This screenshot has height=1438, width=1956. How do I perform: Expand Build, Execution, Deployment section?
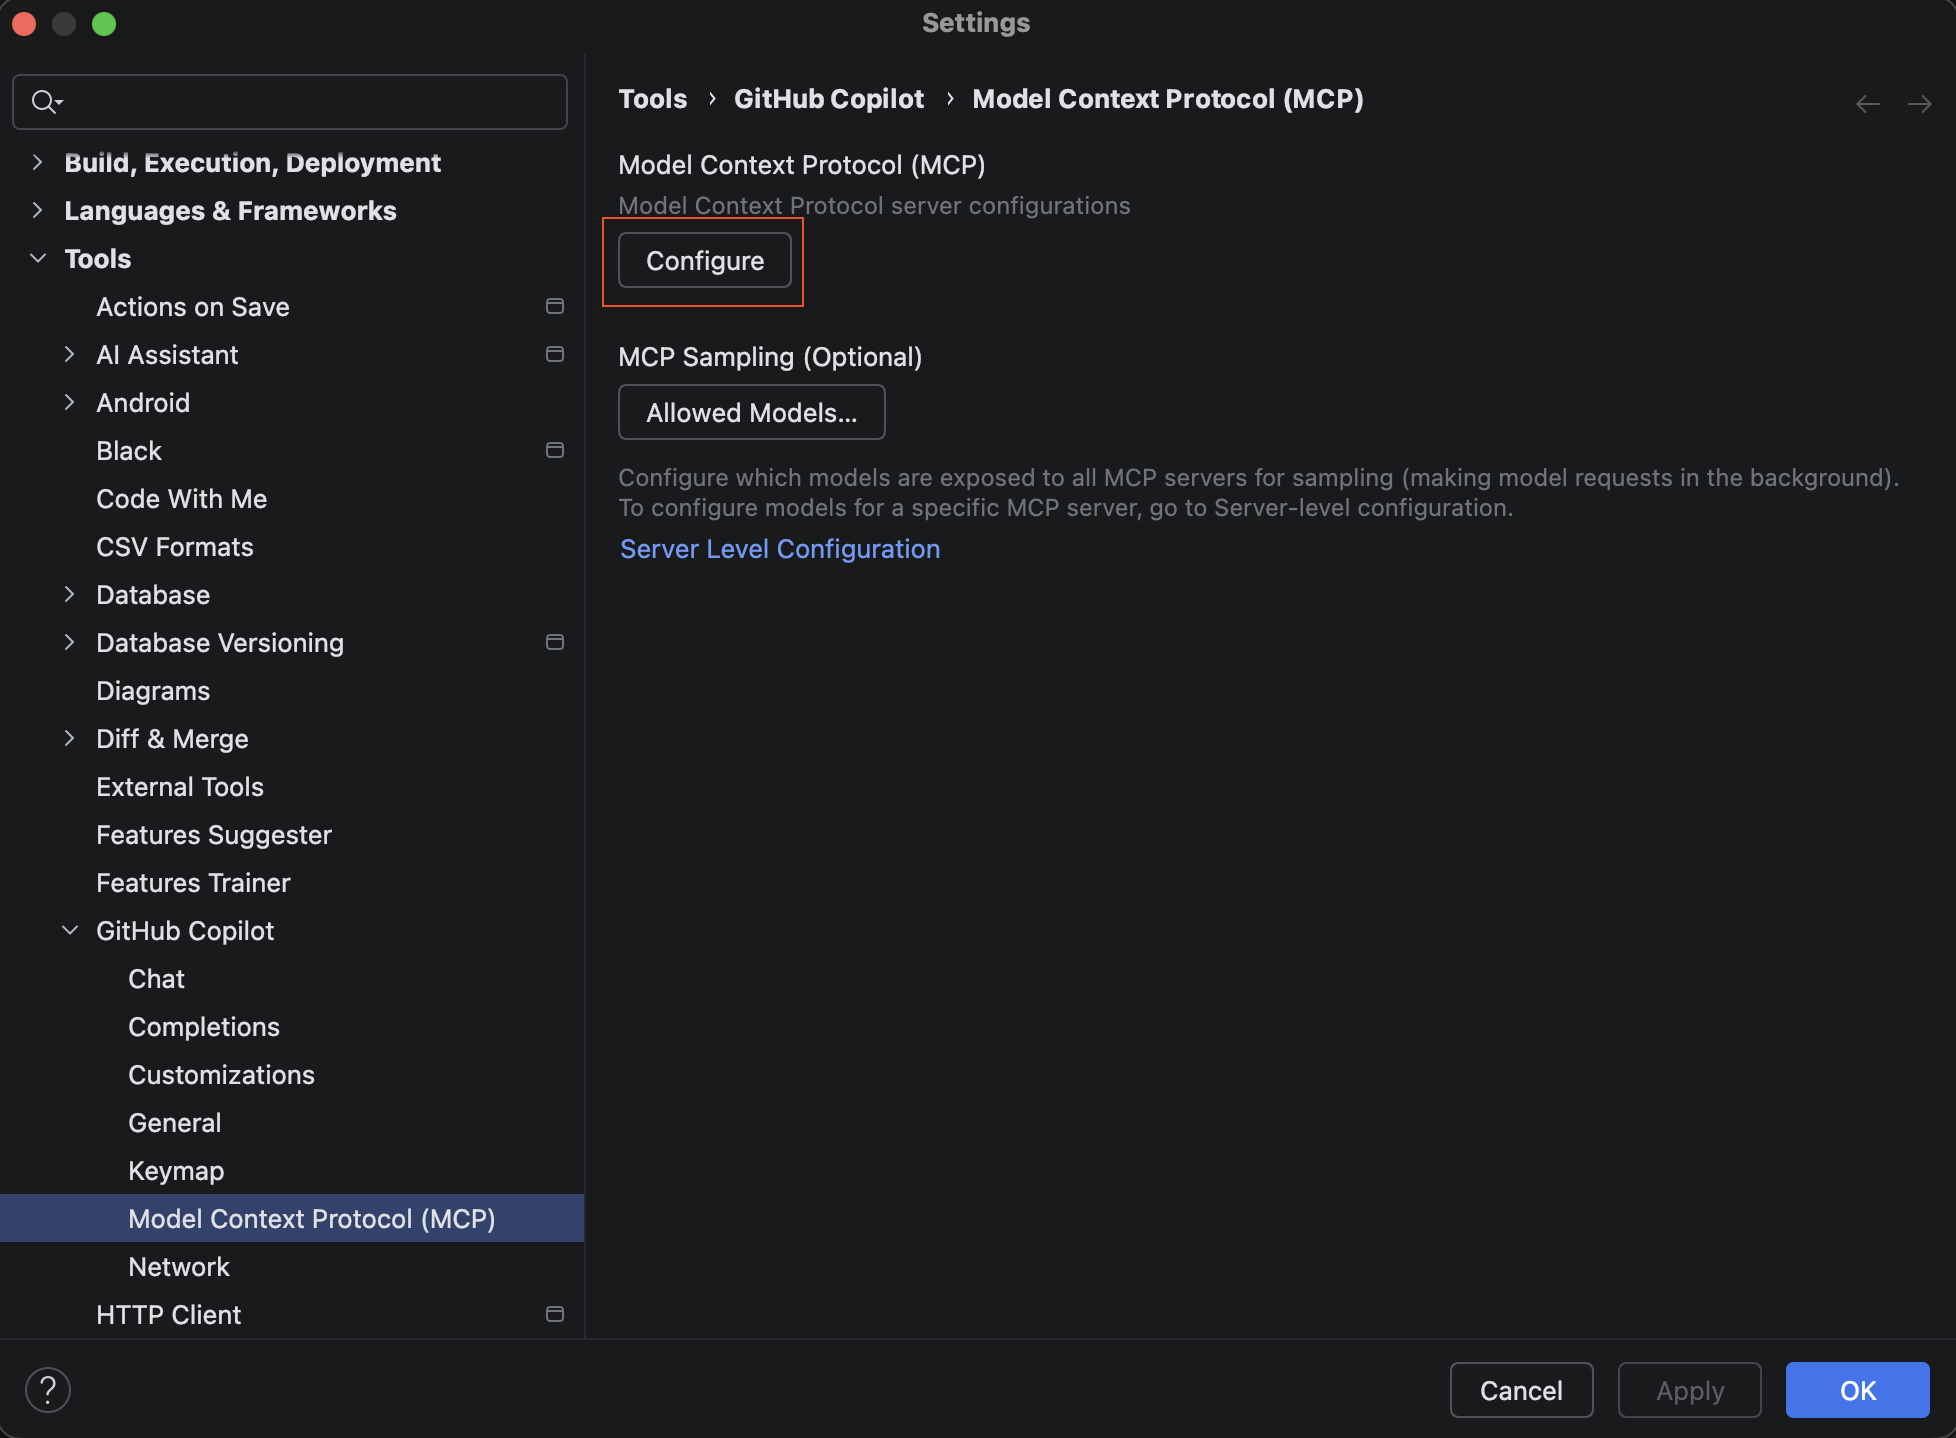coord(38,162)
